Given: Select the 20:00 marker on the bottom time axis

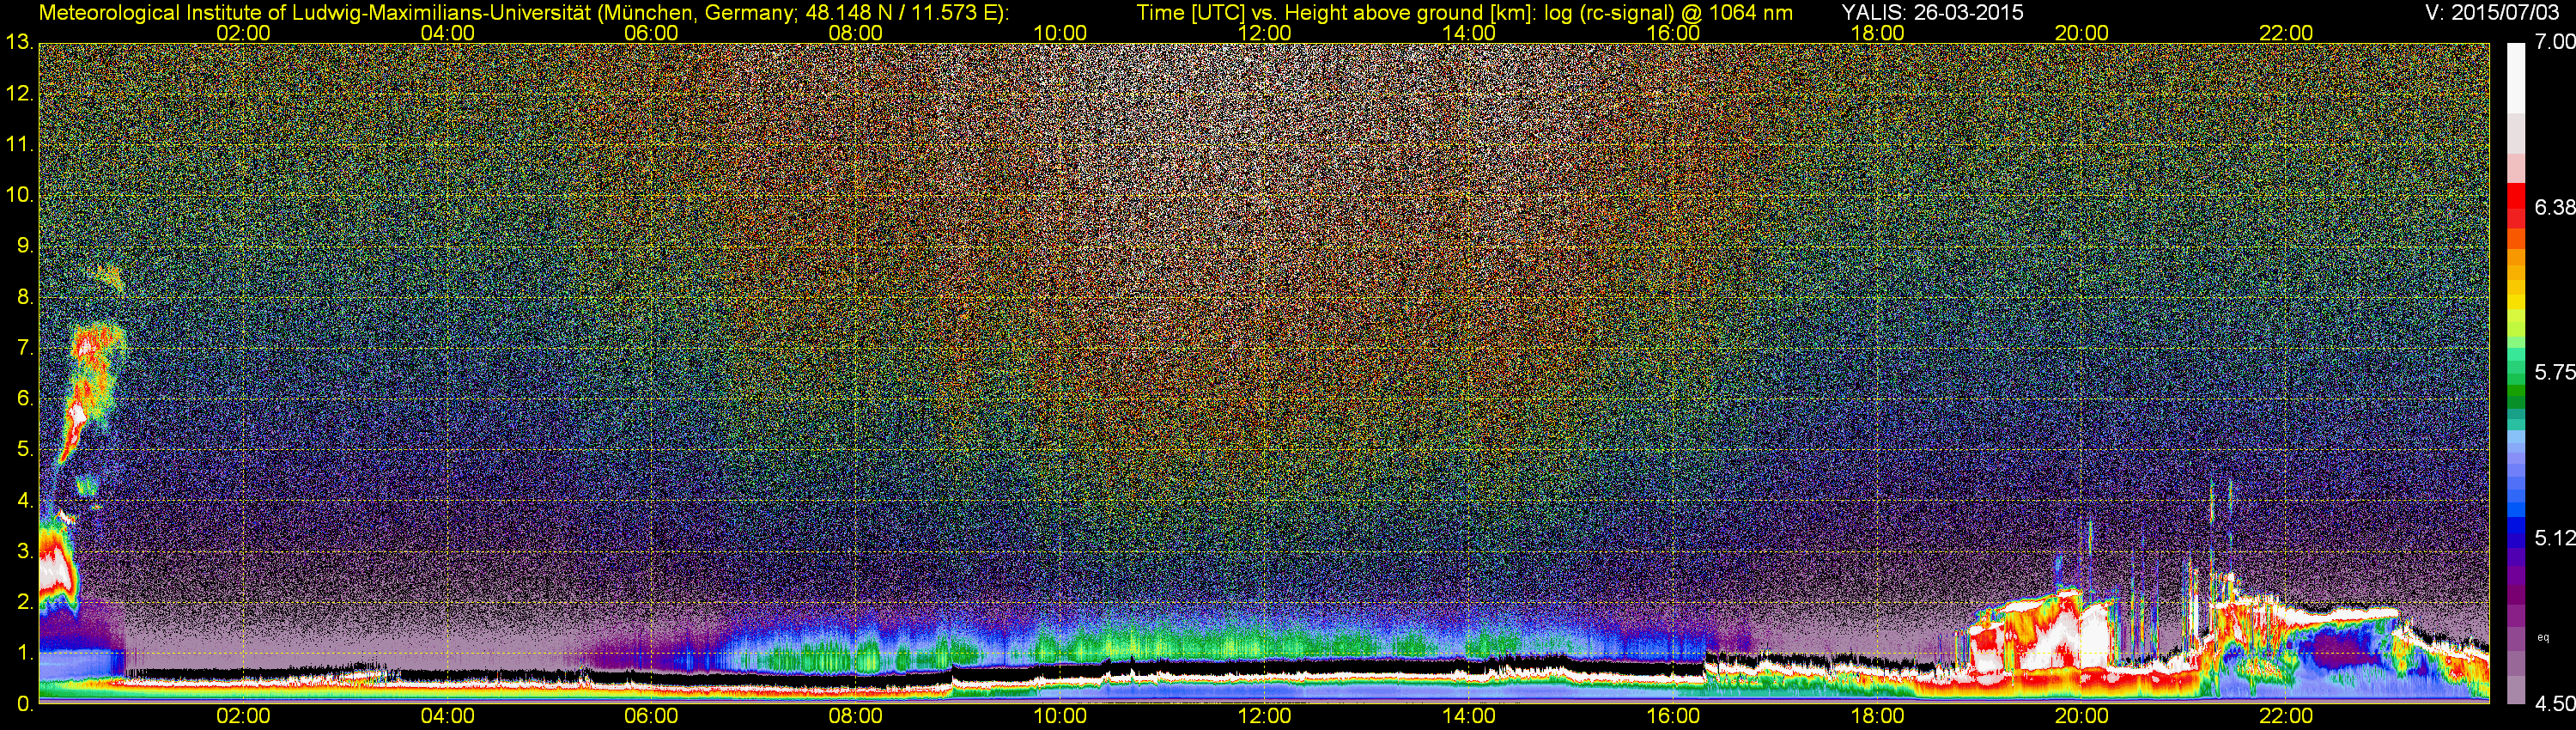Looking at the screenshot, I should [x=2081, y=717].
